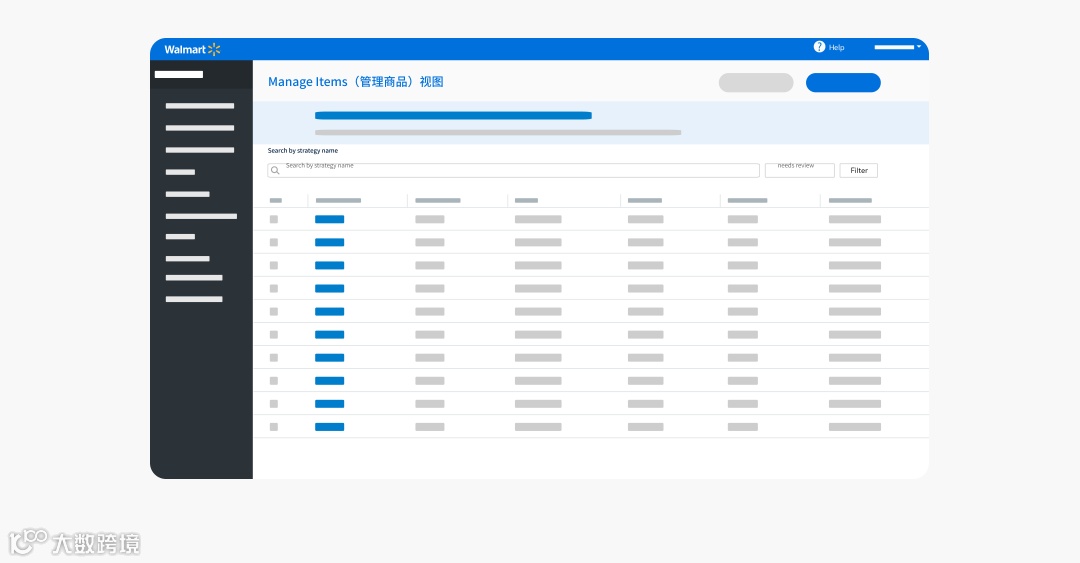Open the blue item link in the fifth row
The width and height of the screenshot is (1080, 563).
(x=329, y=311)
